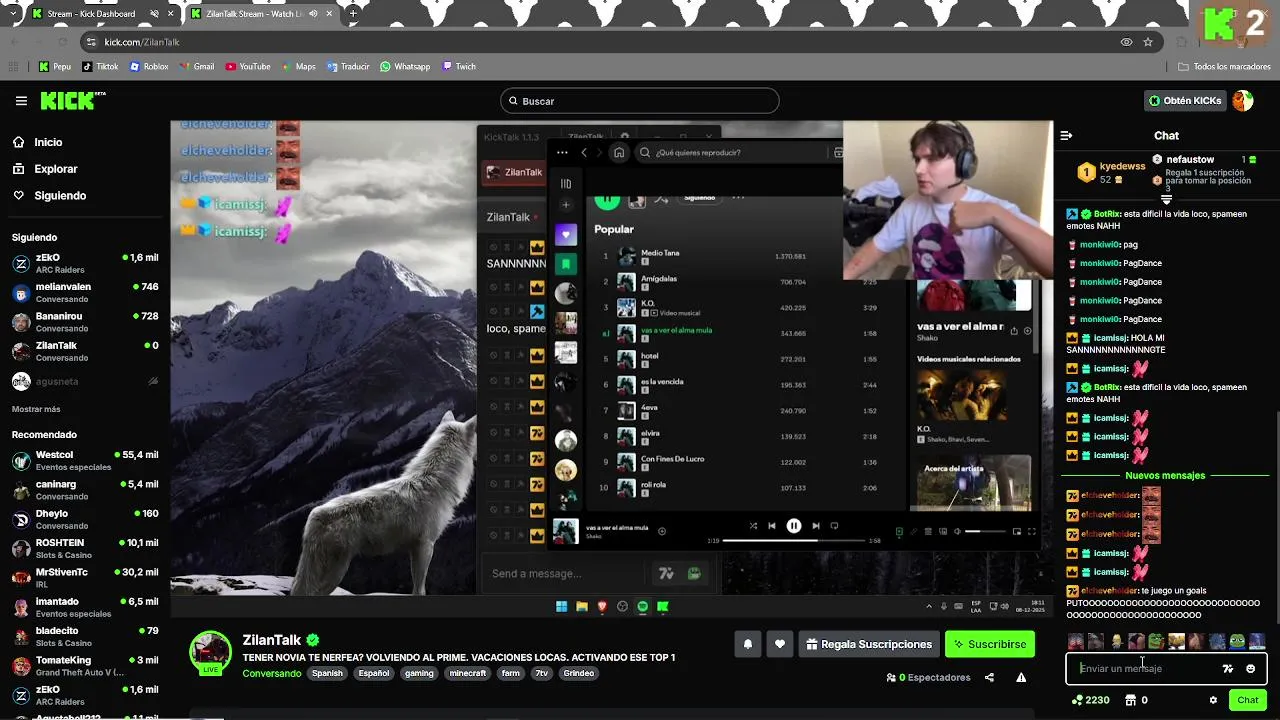Open the 7TV emote picker in chat input
Screen dimensions: 1280x720
1228,669
